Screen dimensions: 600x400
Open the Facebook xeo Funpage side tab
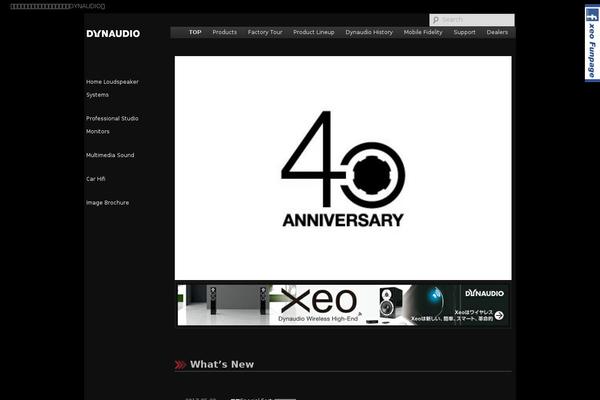(592, 42)
